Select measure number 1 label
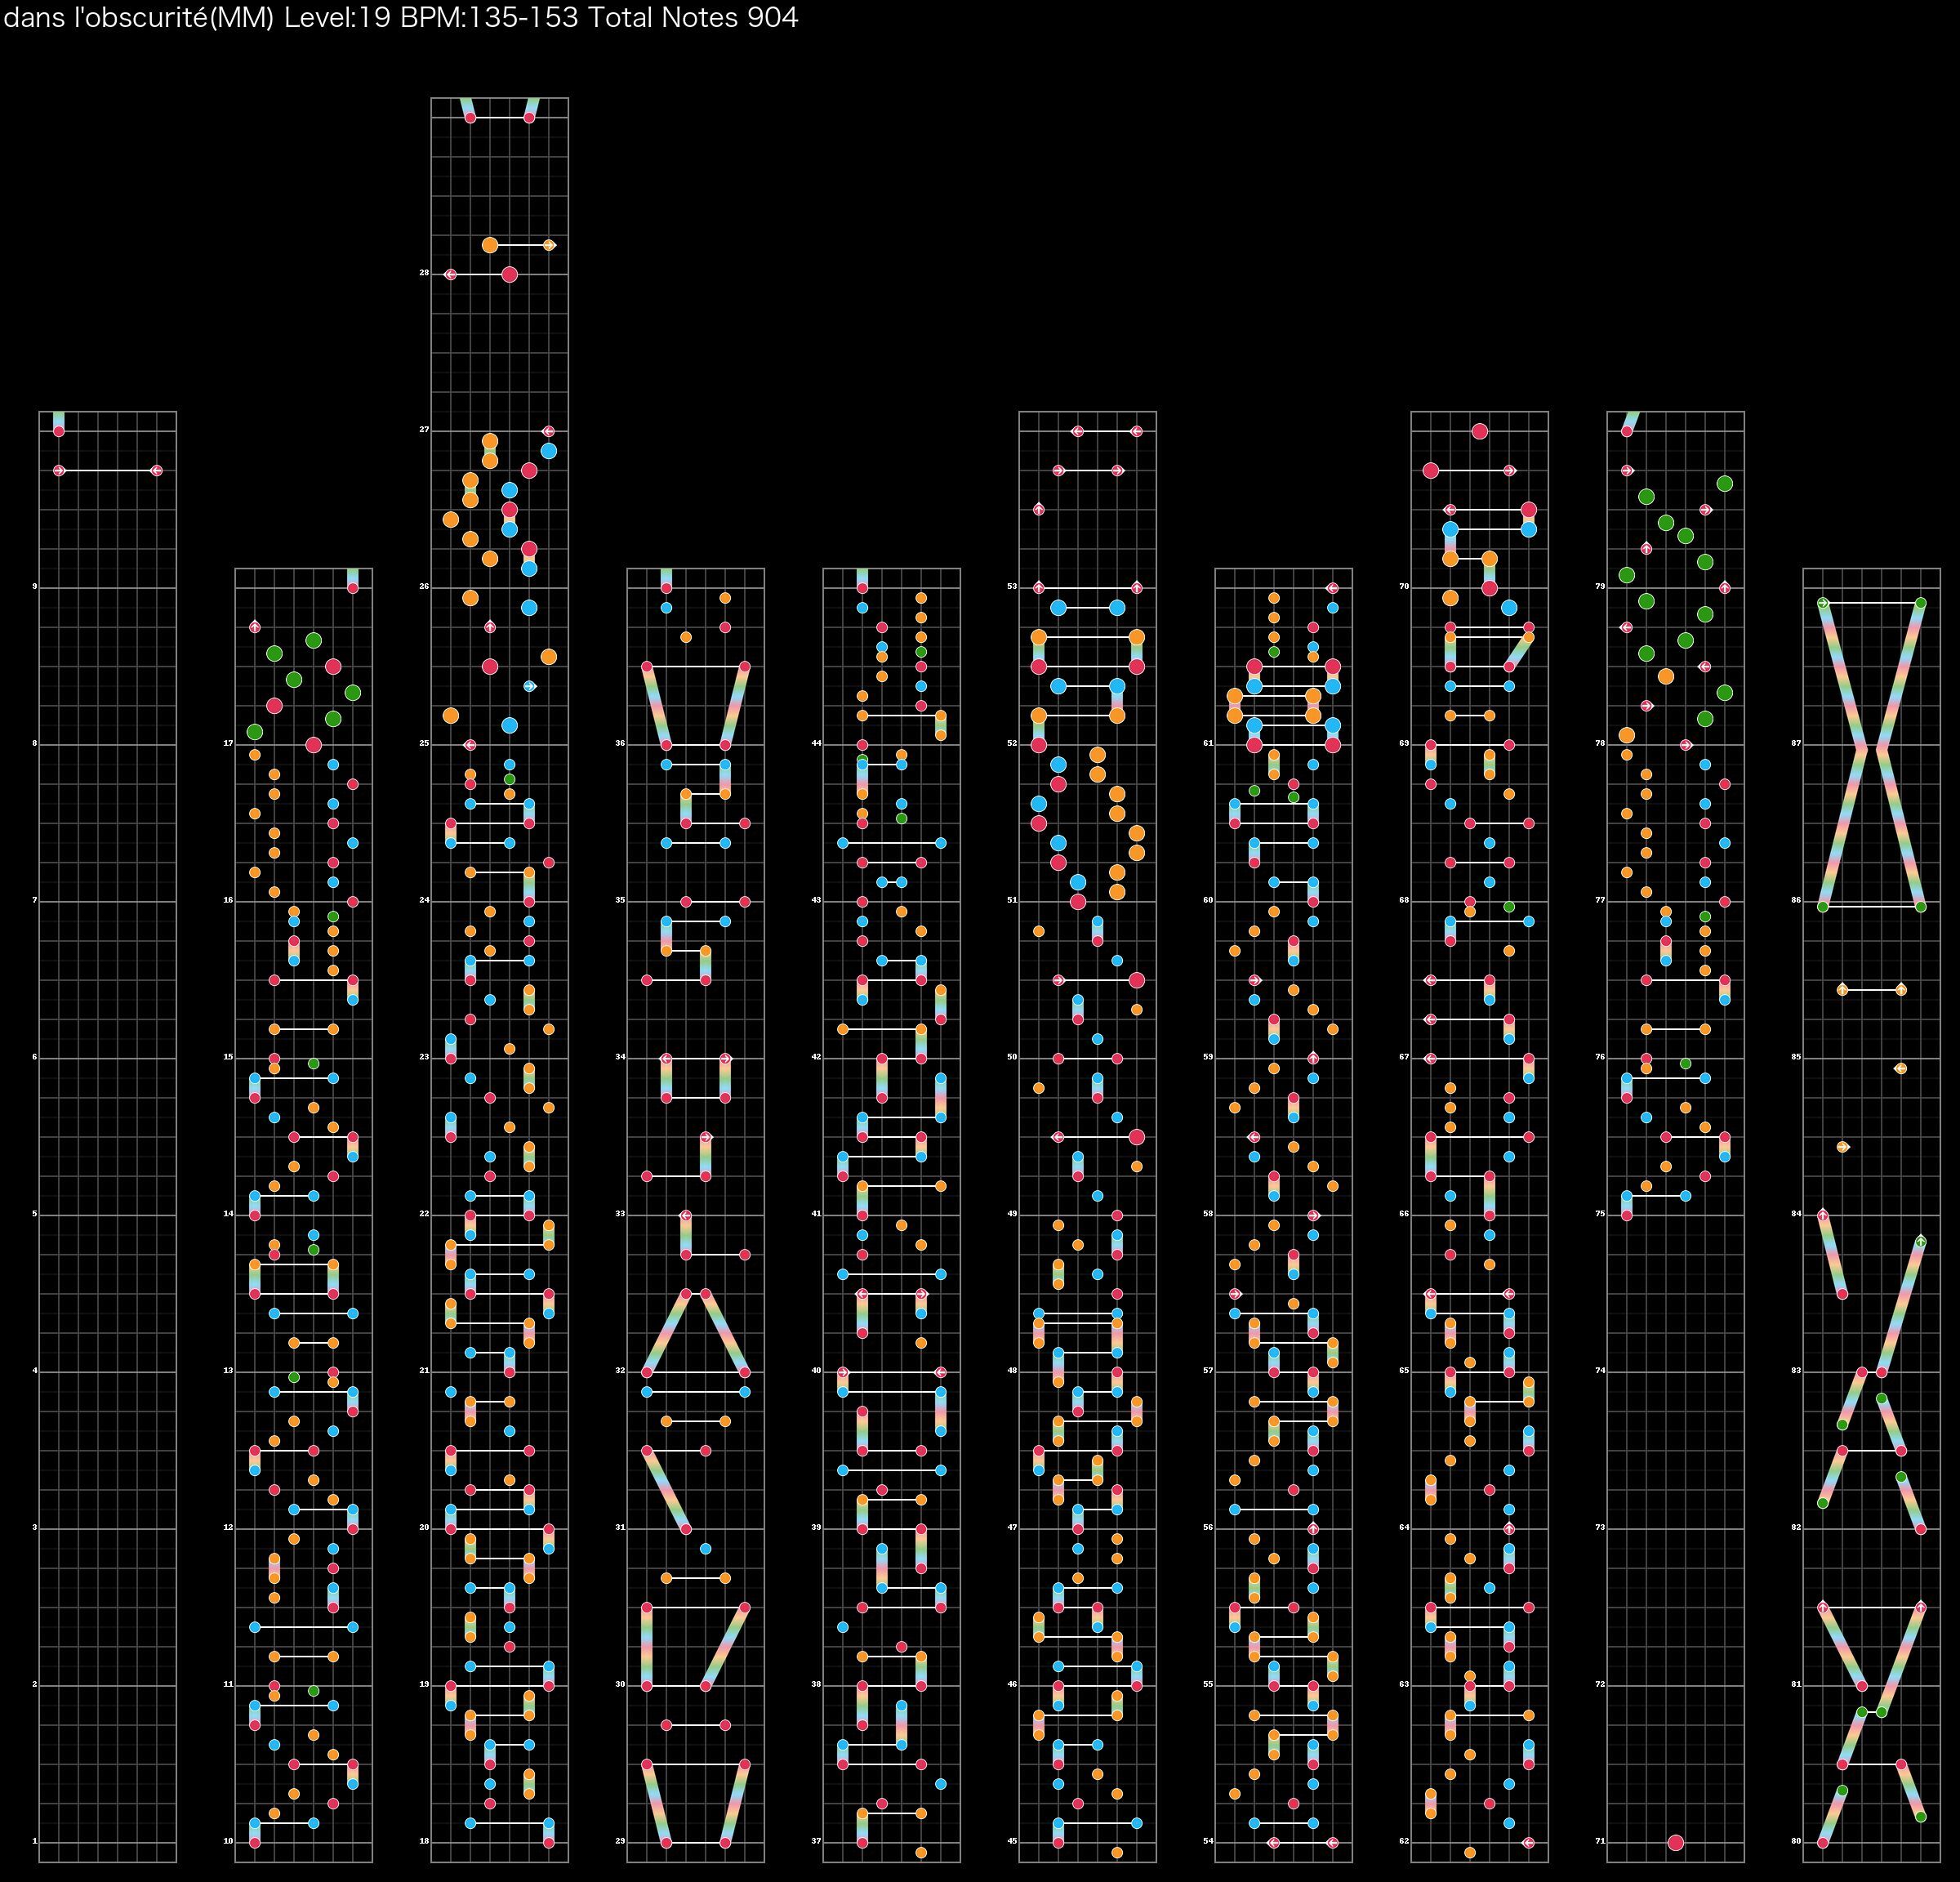 tap(34, 1841)
